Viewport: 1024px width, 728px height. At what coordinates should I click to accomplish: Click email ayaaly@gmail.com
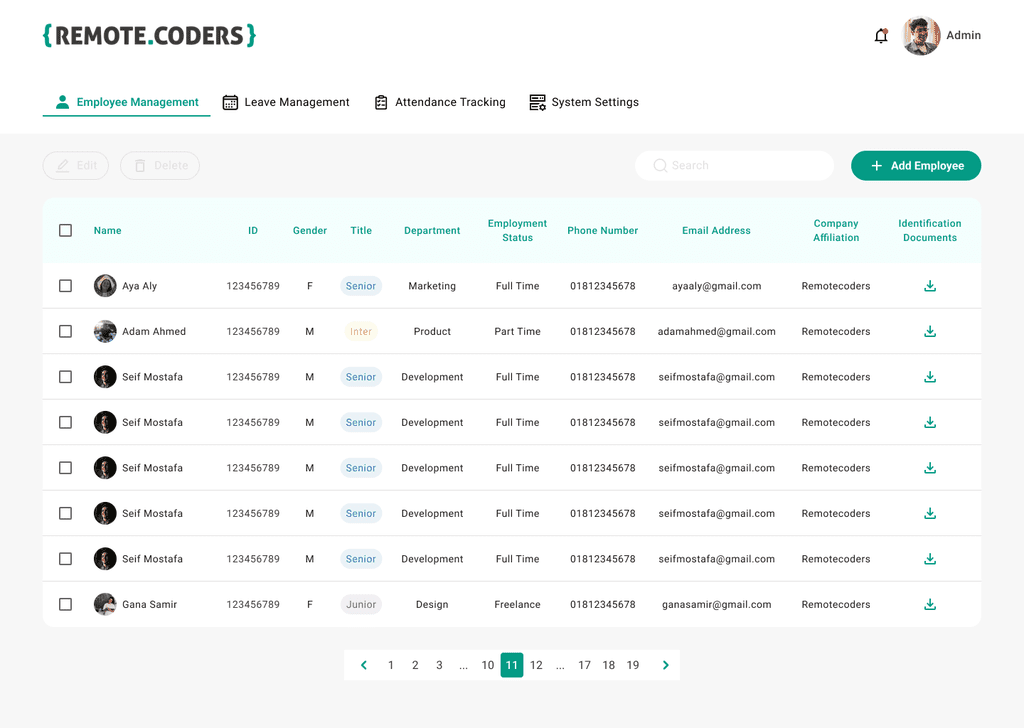(x=716, y=286)
